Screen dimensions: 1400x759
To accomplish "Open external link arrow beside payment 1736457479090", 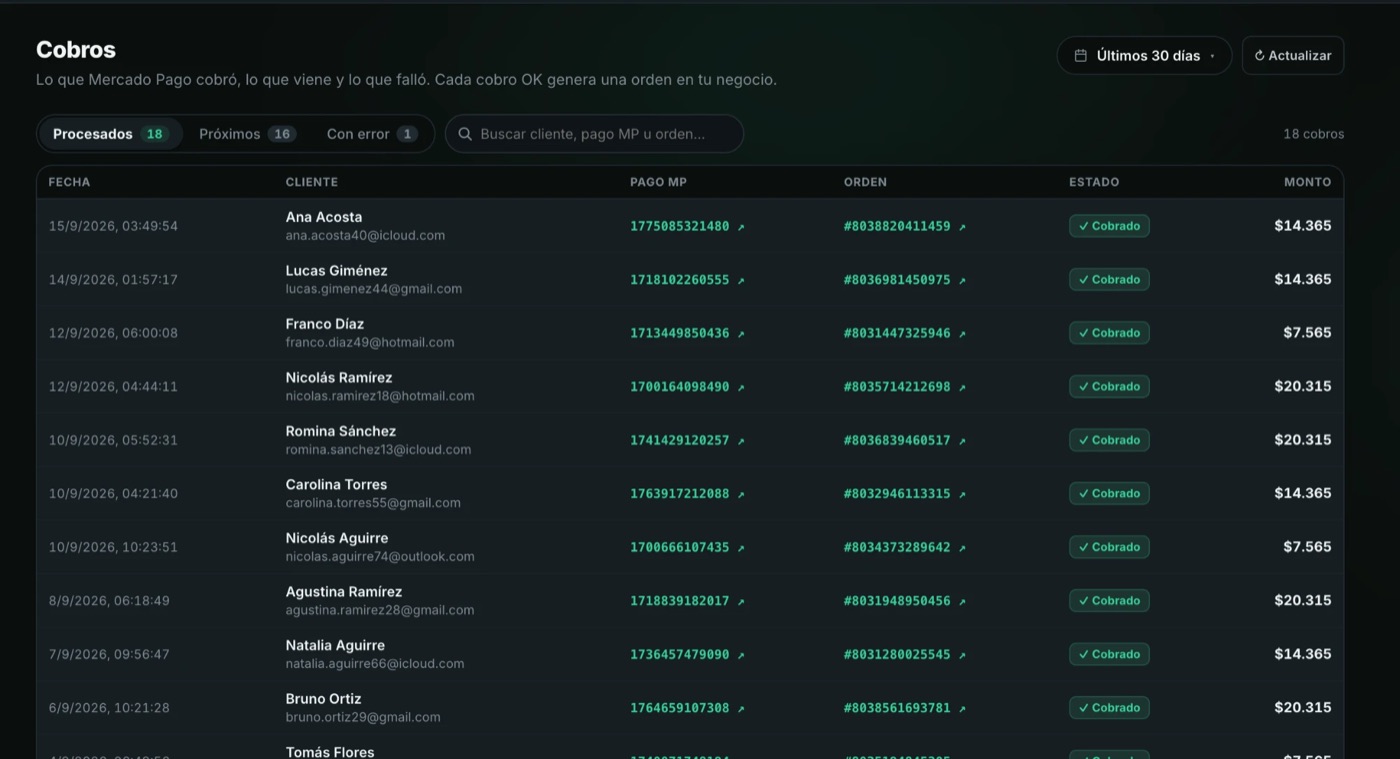I will (x=741, y=655).
